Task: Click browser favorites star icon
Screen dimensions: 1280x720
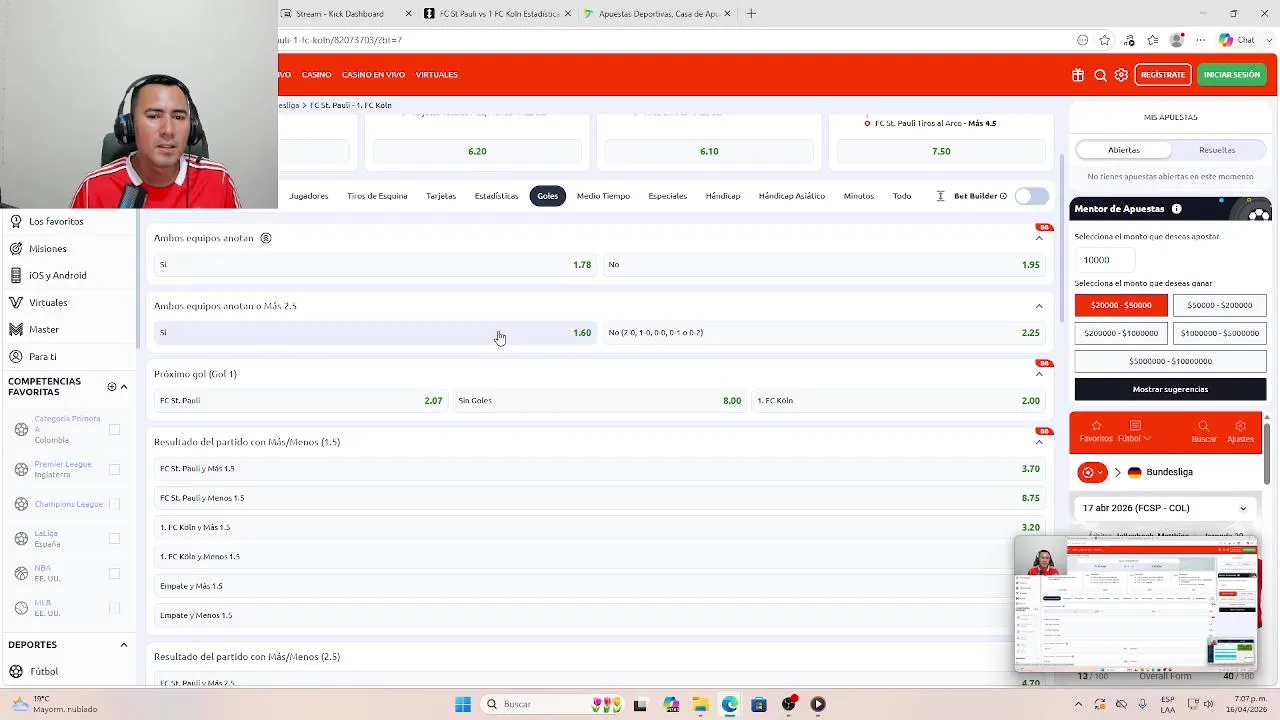Action: click(1104, 40)
